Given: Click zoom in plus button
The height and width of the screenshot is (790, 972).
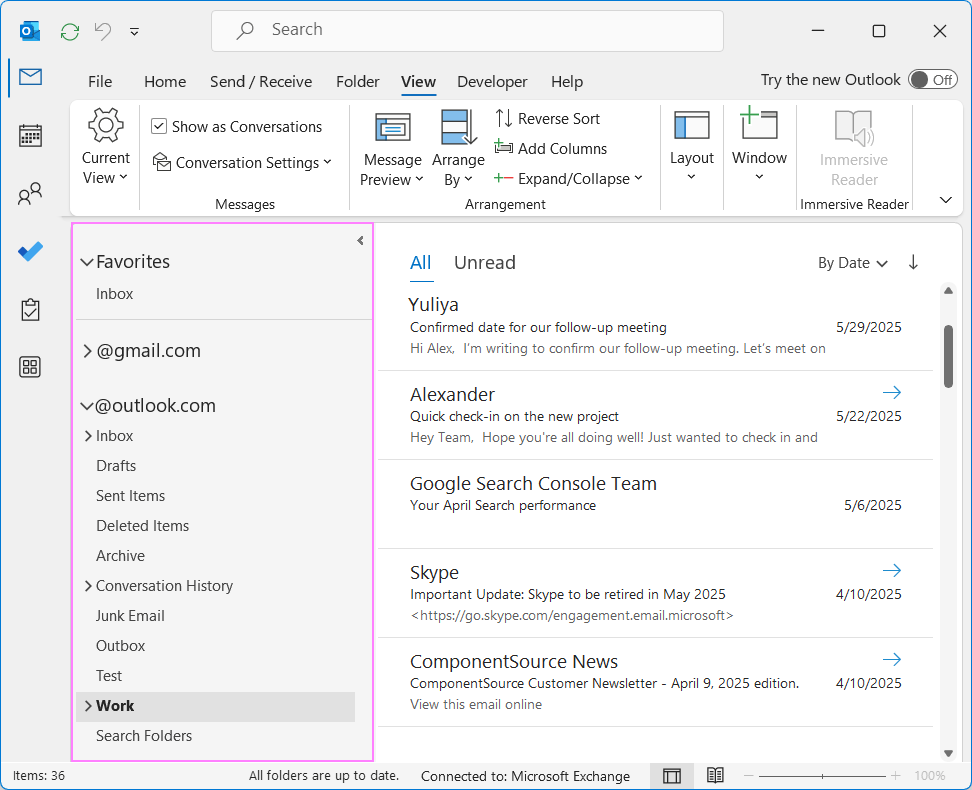Looking at the screenshot, I should point(895,775).
